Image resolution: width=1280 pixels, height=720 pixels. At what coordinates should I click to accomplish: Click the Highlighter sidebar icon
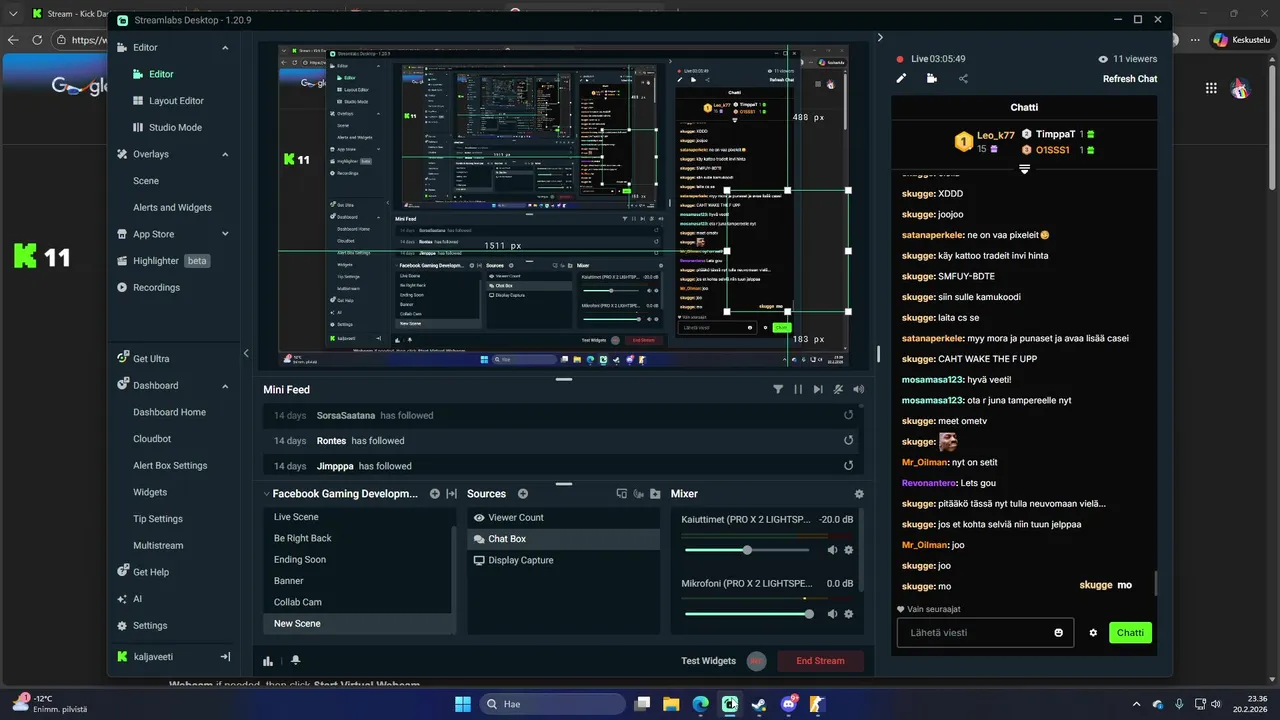[x=122, y=261]
